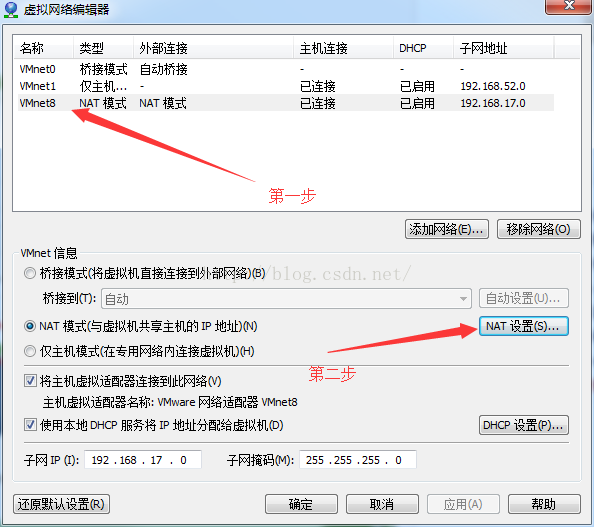Image resolution: width=594 pixels, height=527 pixels.
Task: Click the 取消 button
Action: 382,504
